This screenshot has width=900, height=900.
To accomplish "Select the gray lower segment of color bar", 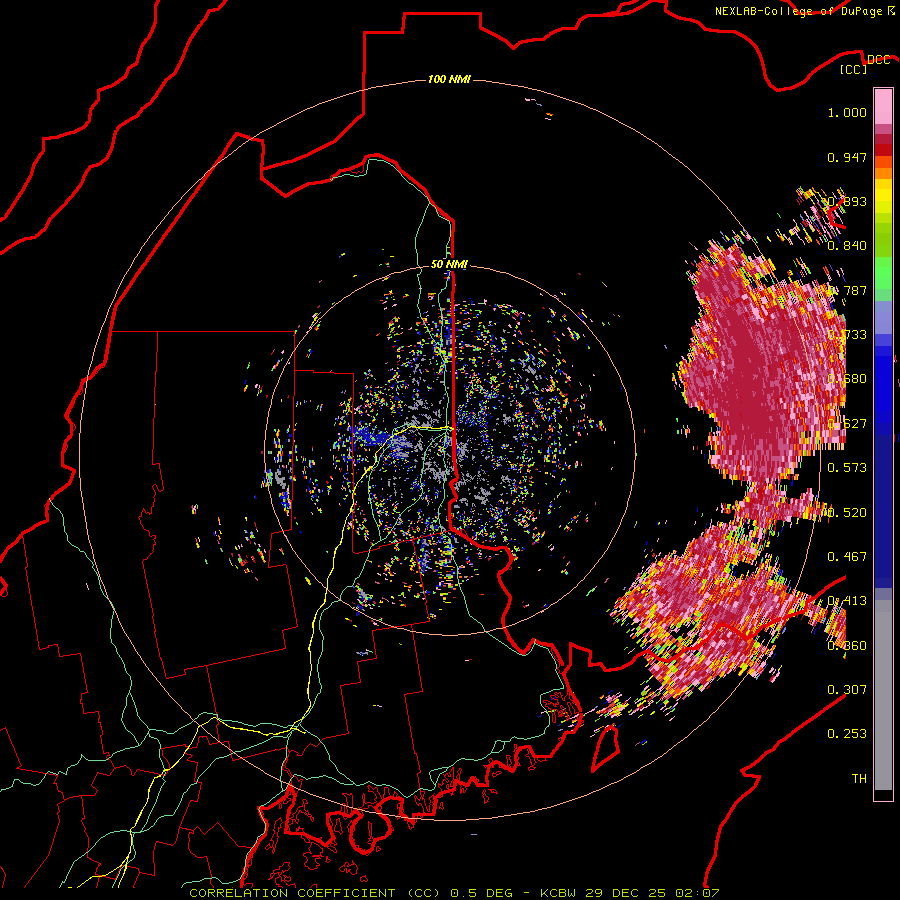I will (883, 695).
